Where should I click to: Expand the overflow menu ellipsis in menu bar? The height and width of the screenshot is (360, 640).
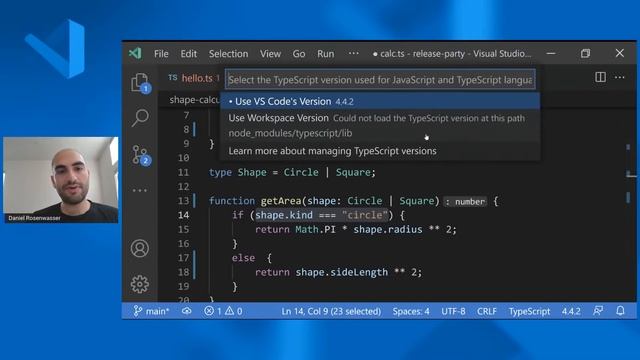pyautogui.click(x=353, y=53)
